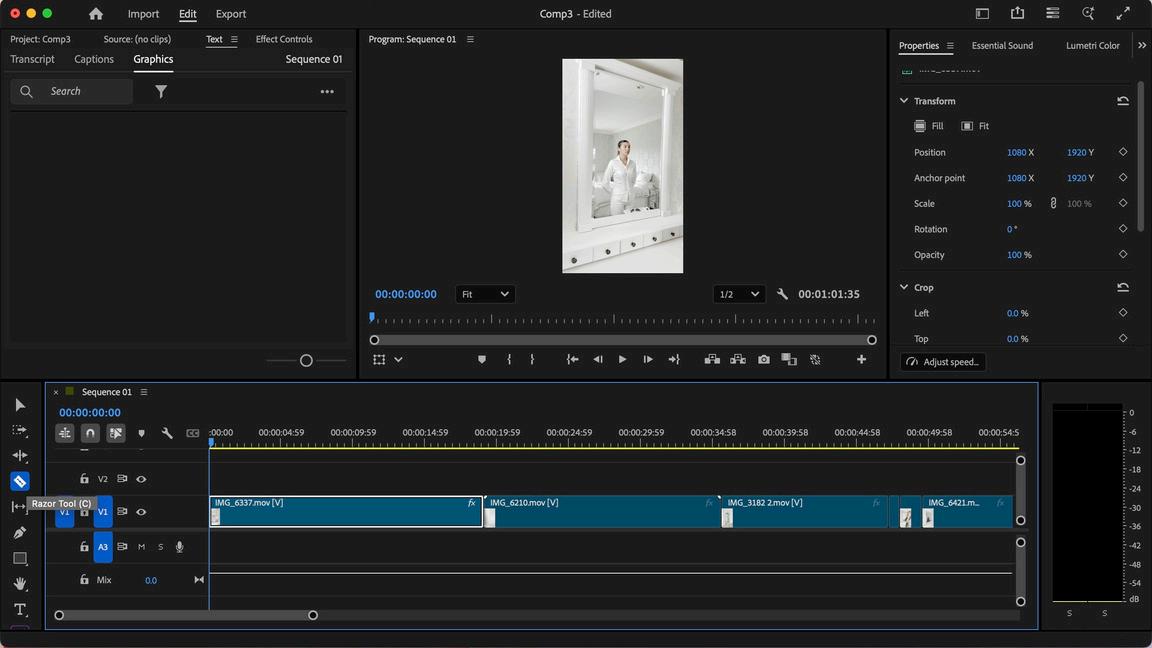Select the Rectangle tool
Screen dimensions: 1152x648
(x=20, y=558)
